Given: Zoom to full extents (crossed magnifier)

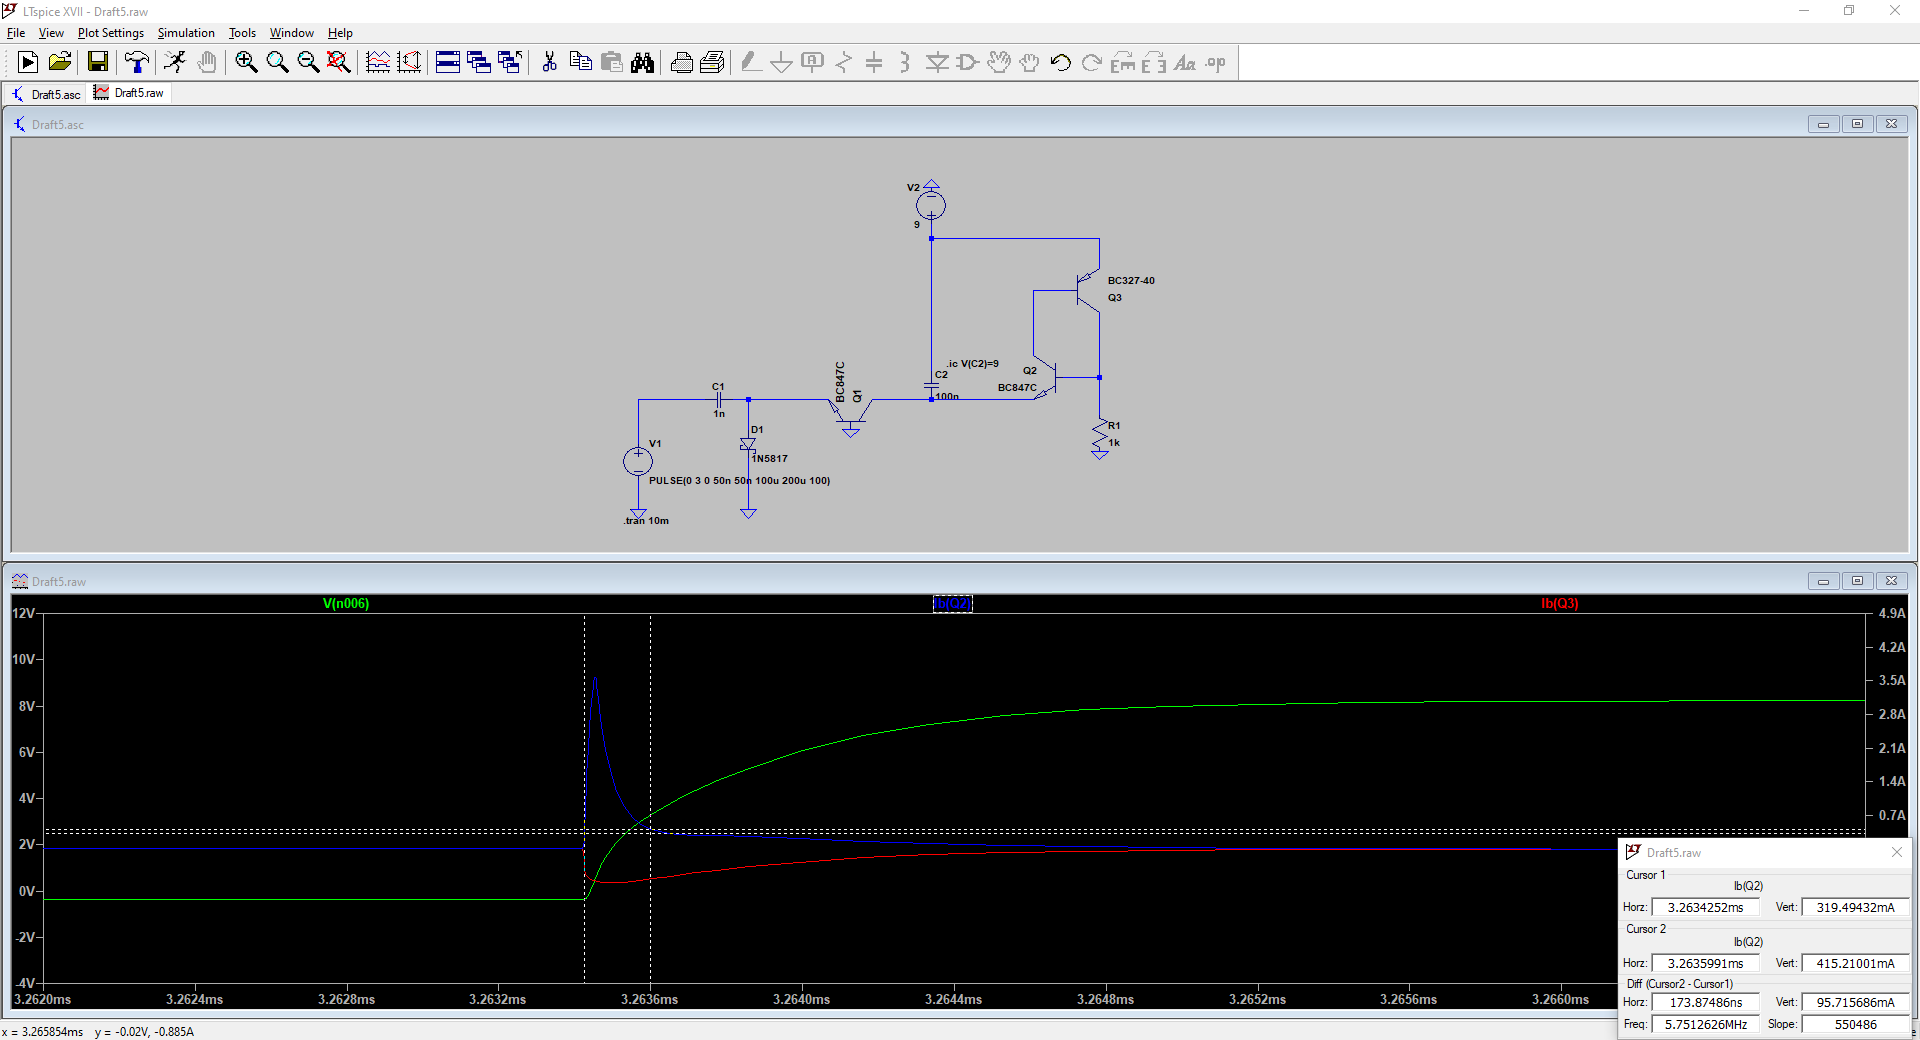Looking at the screenshot, I should pos(339,62).
